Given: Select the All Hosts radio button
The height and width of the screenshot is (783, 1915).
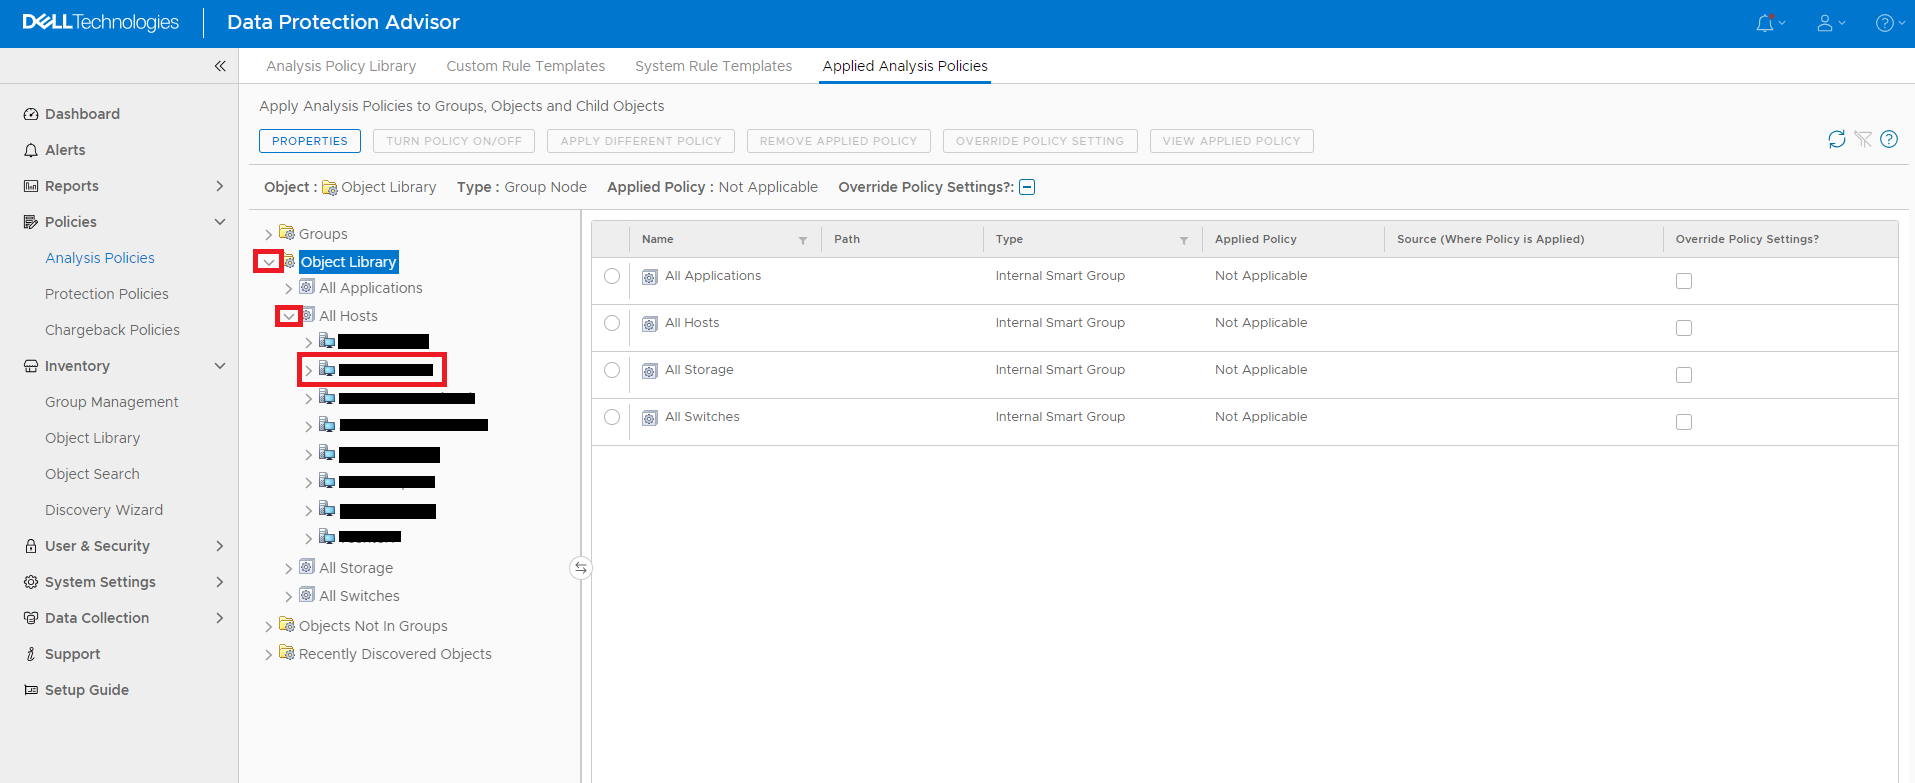Looking at the screenshot, I should click(612, 323).
